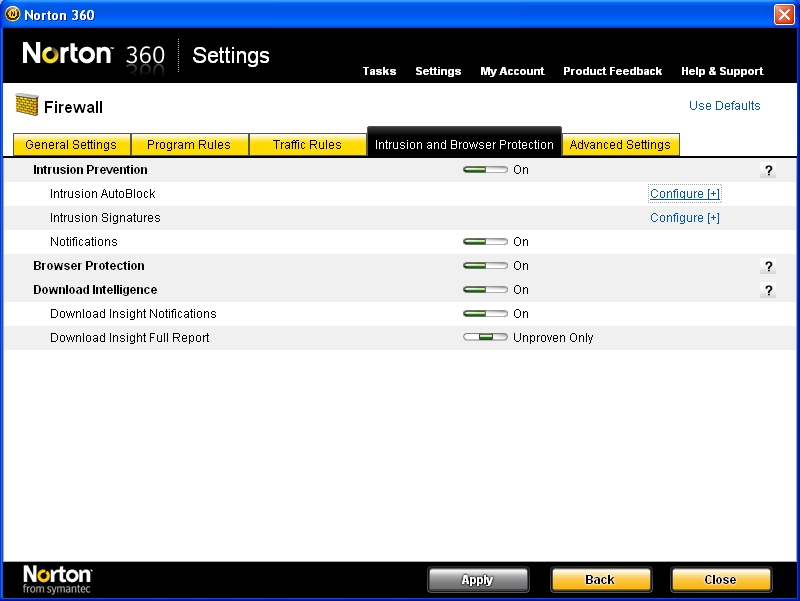Screen dimensions: 800x601
Task: Adjust Download Insight Full Report slider
Action: point(485,337)
